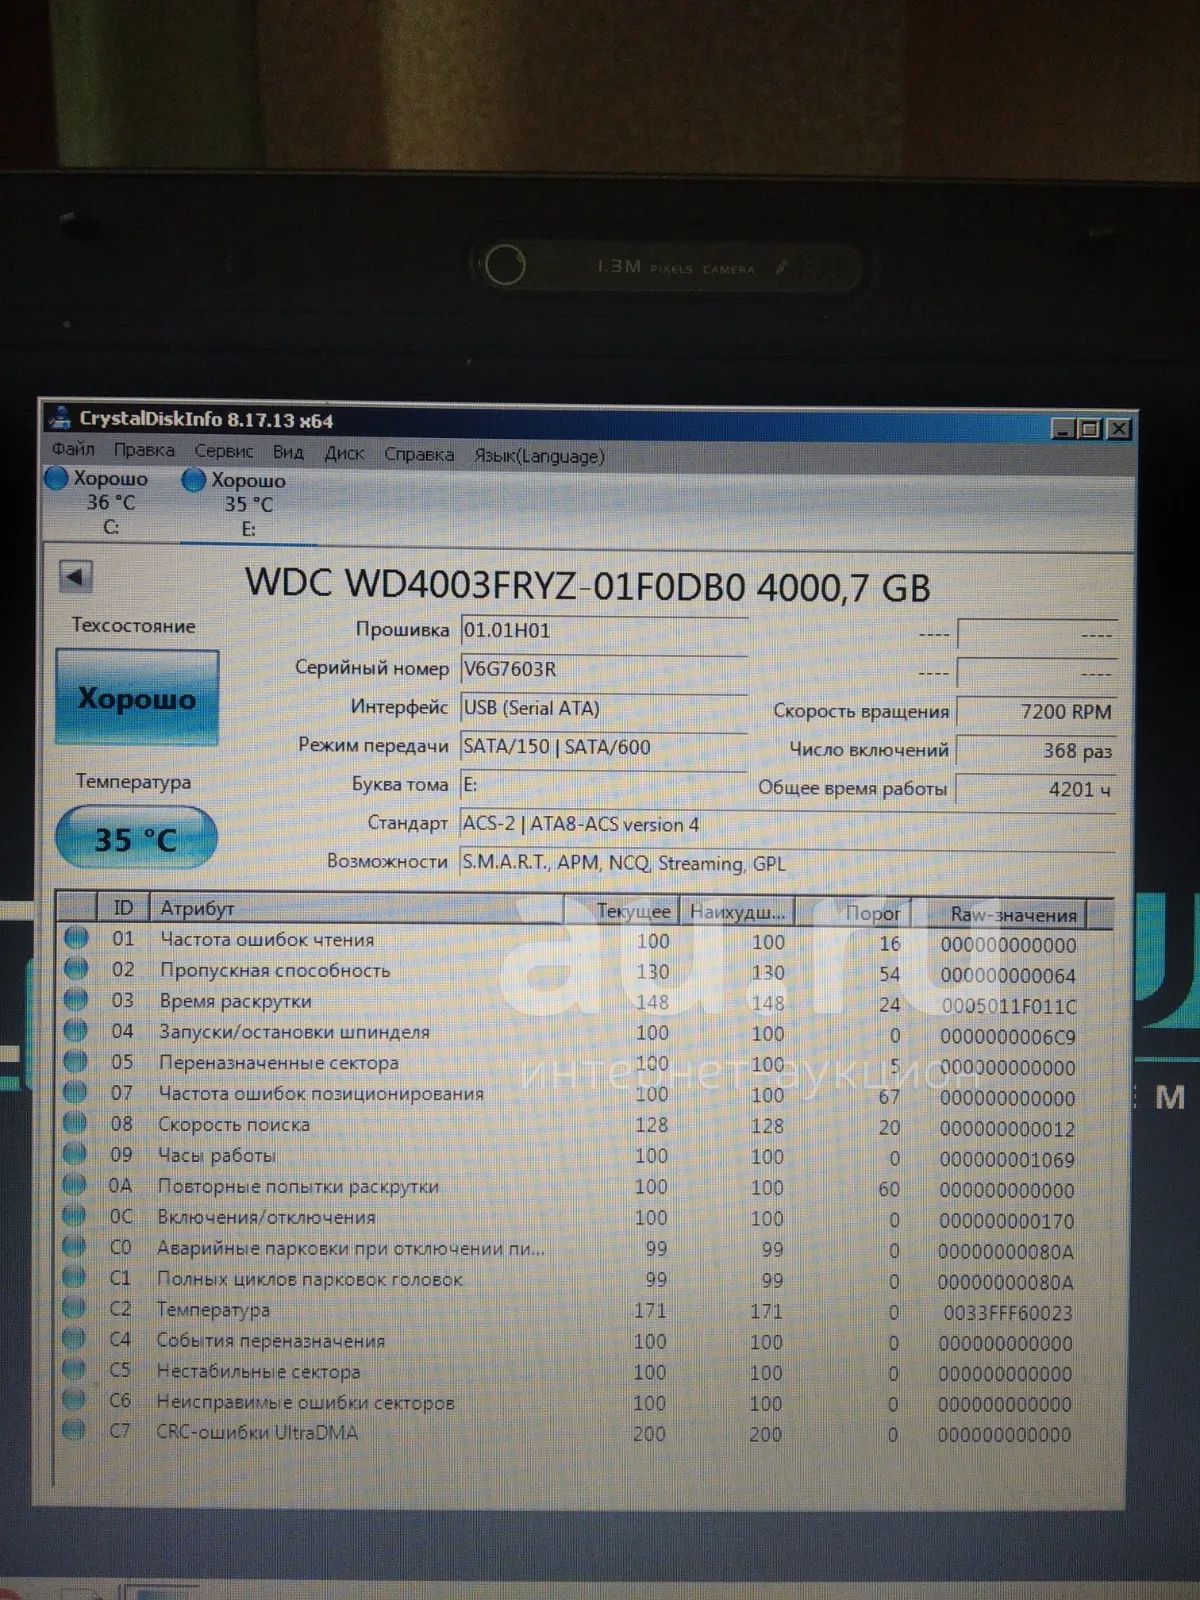Click the 35 °C temperature button

136,838
